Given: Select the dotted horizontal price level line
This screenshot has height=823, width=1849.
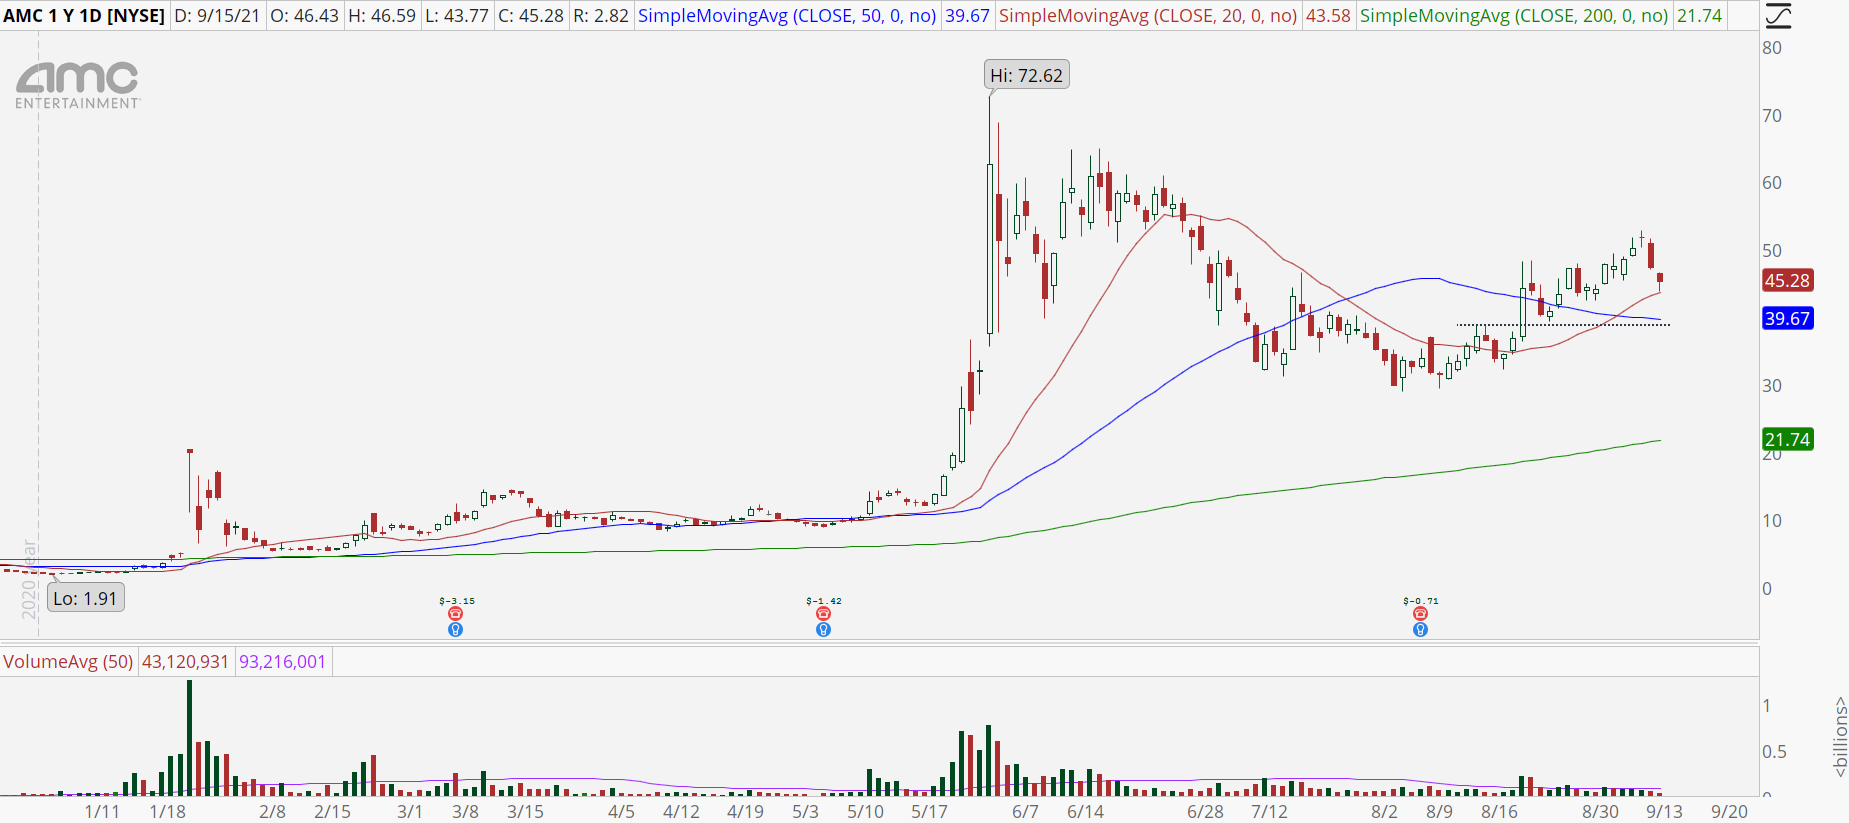Looking at the screenshot, I should 1563,325.
